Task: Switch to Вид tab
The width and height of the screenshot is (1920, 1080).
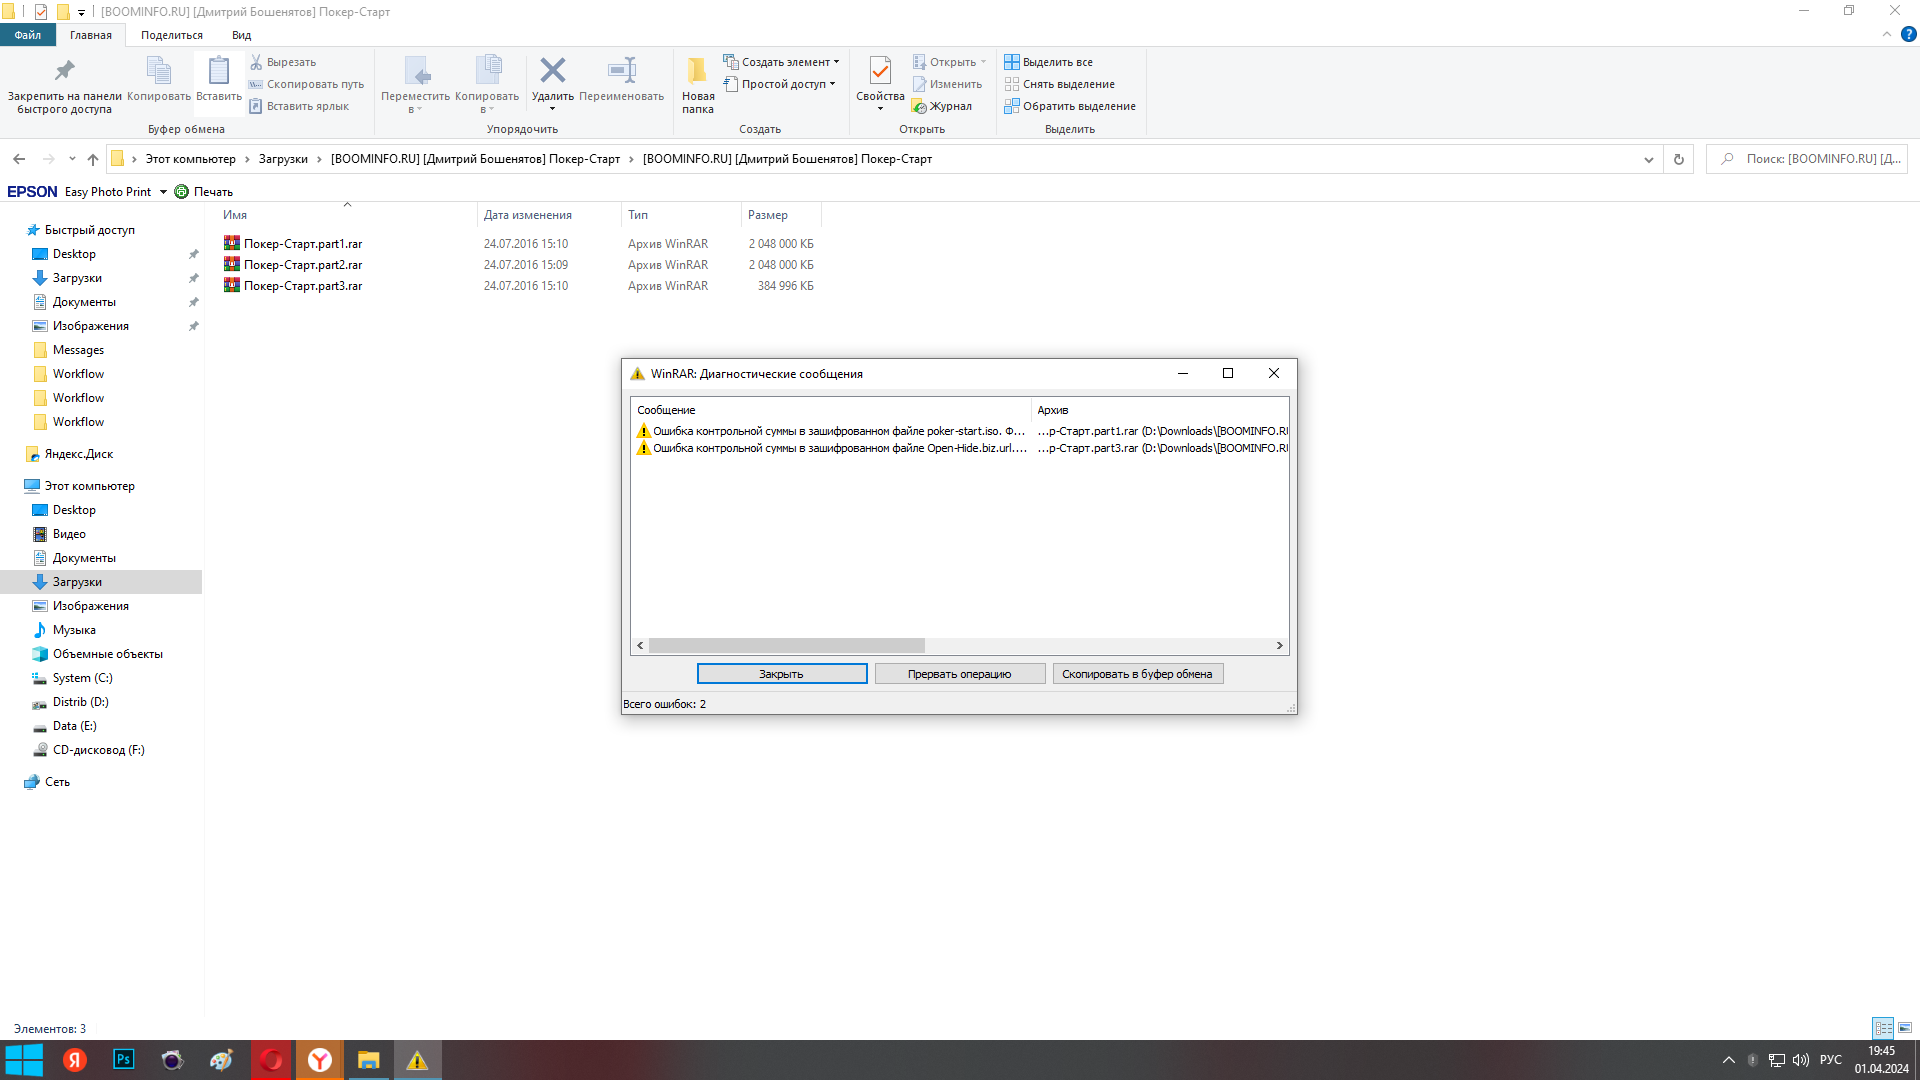Action: pyautogui.click(x=242, y=35)
